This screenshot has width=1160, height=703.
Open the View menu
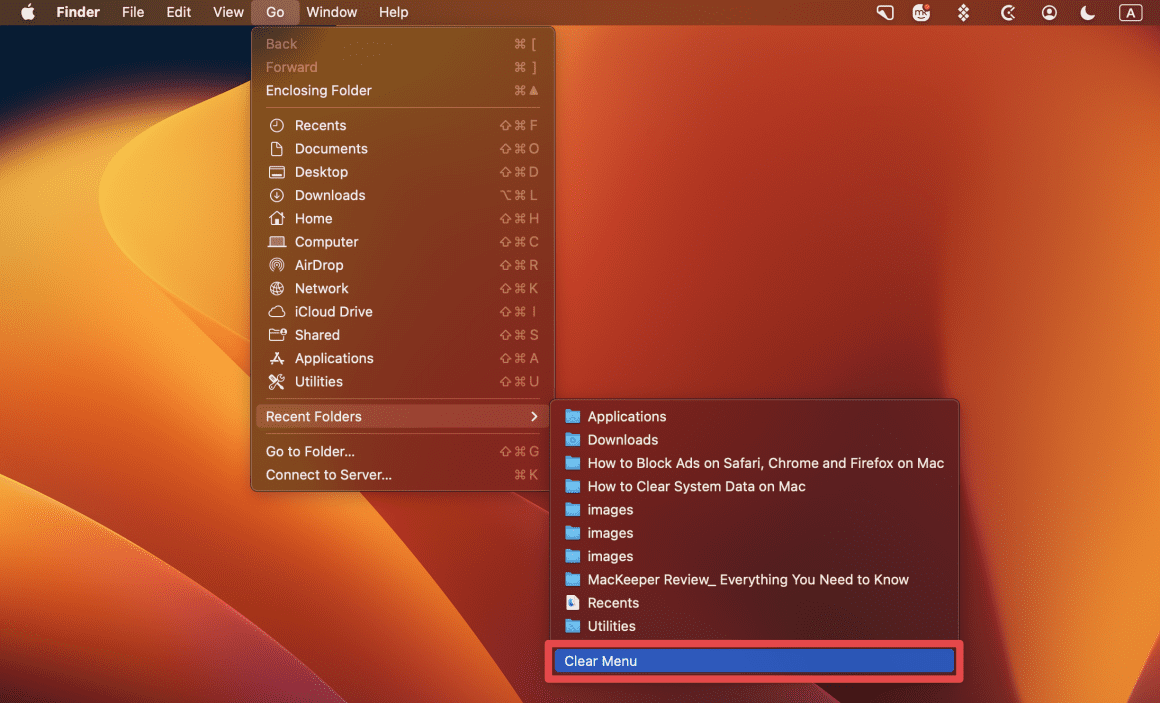[227, 12]
